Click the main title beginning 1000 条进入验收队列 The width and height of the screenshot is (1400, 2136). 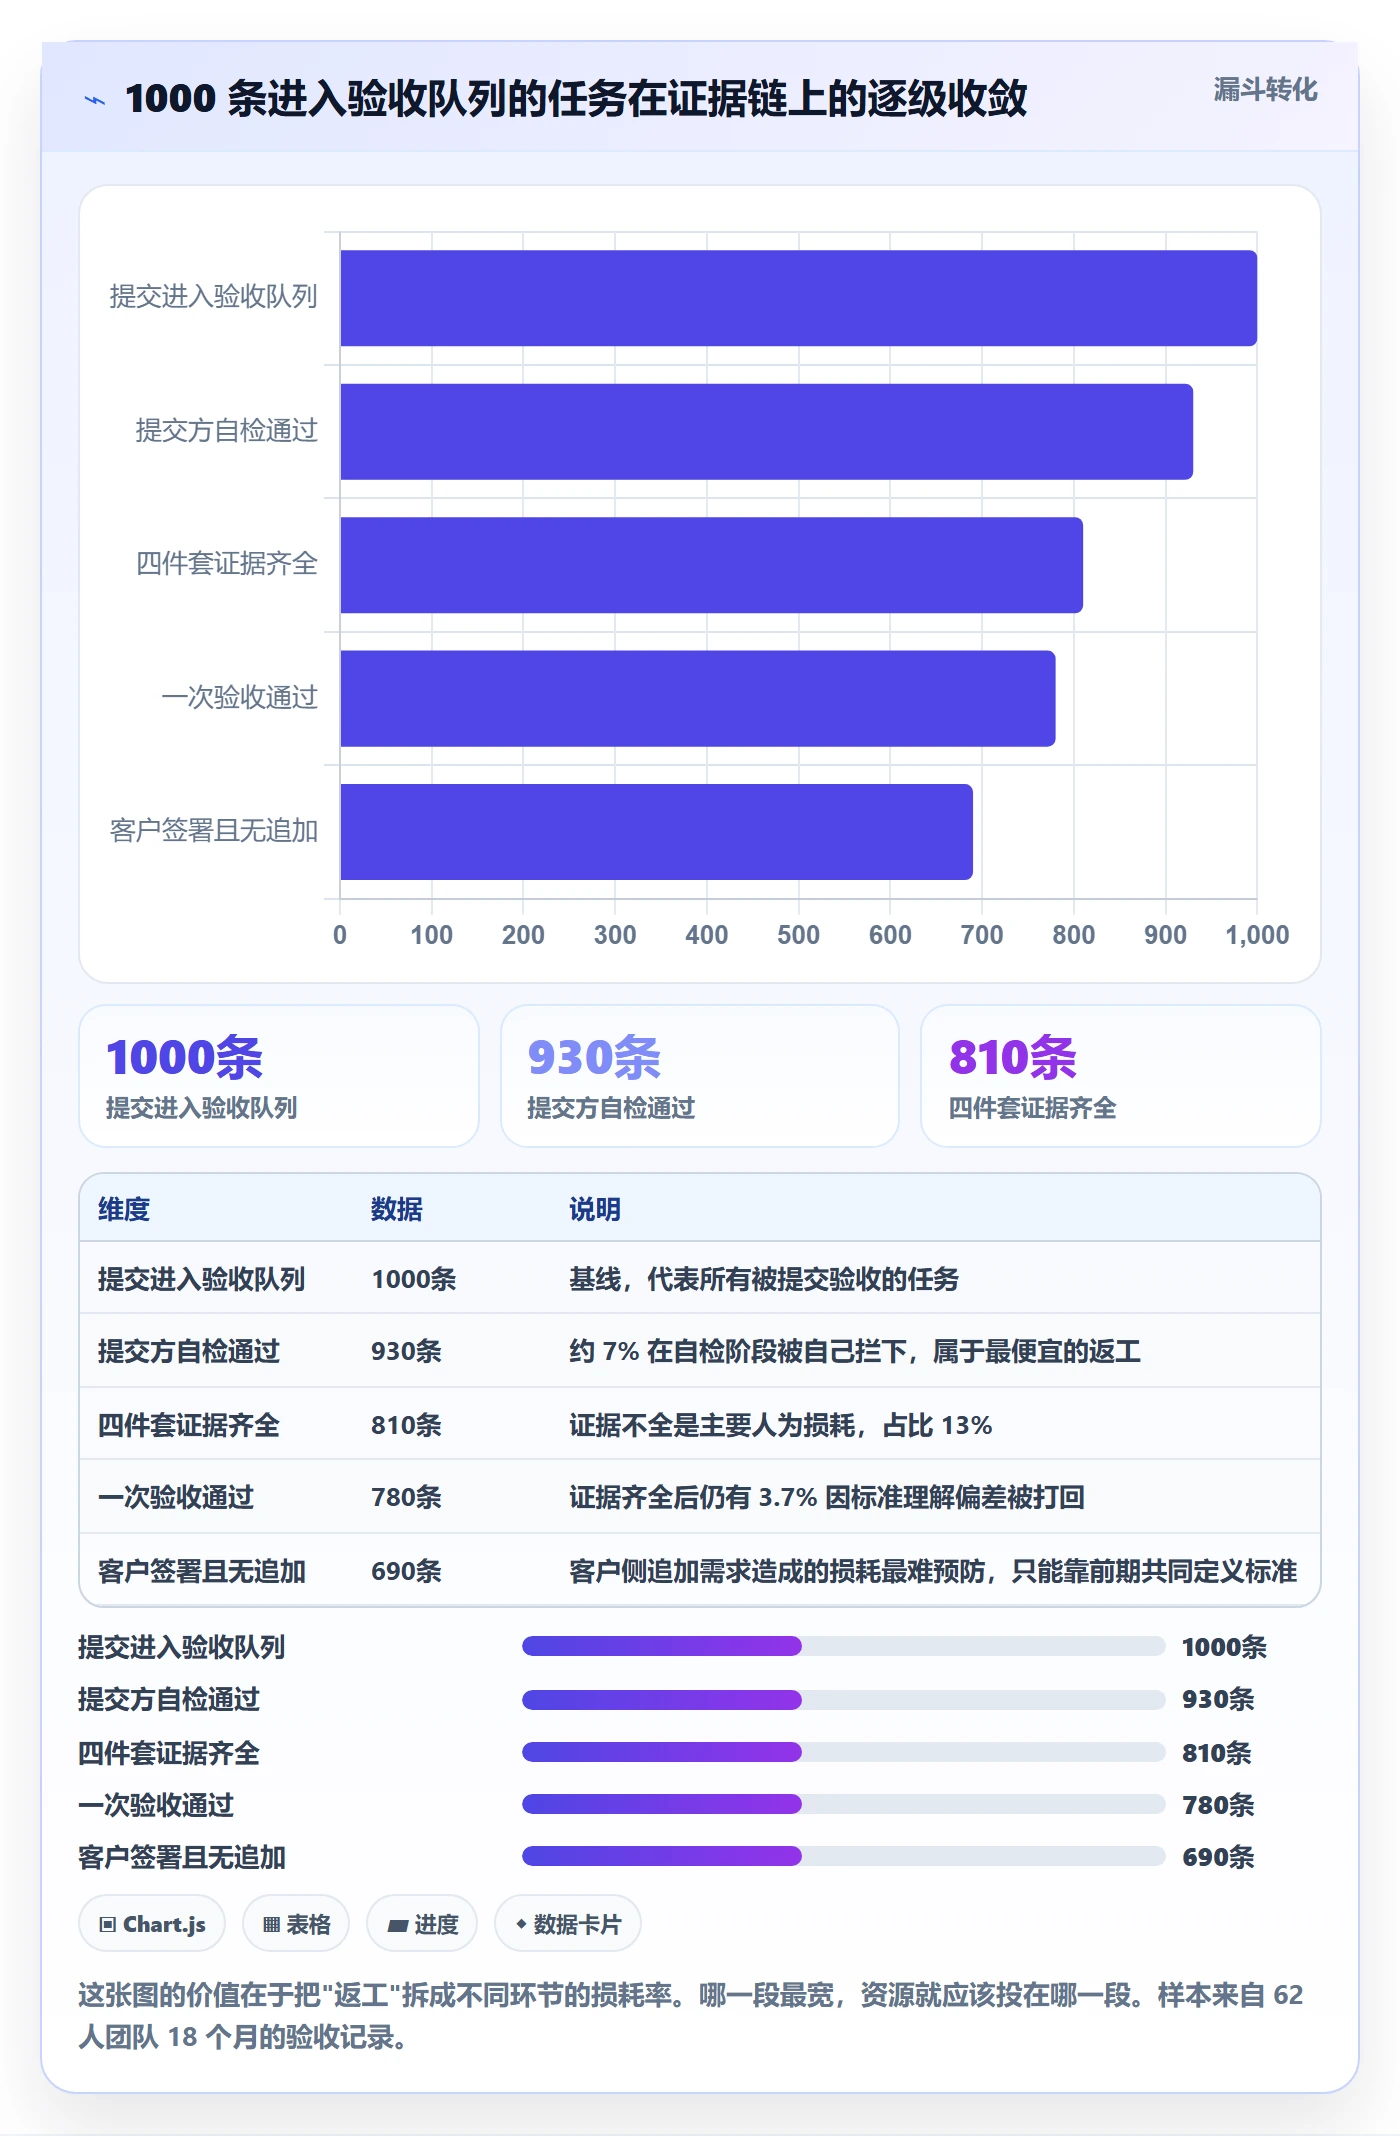(576, 99)
